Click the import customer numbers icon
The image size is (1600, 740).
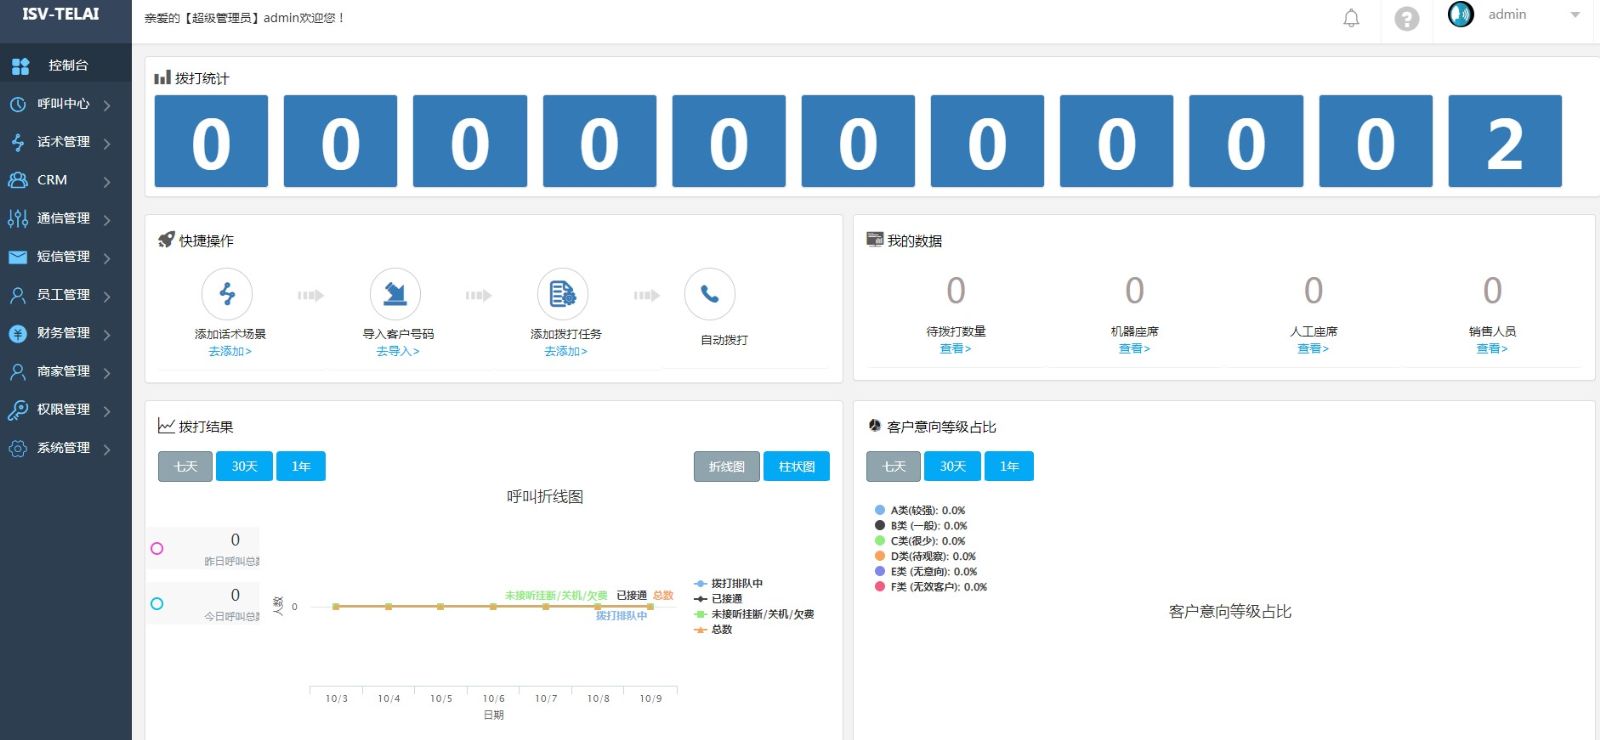[x=395, y=294]
